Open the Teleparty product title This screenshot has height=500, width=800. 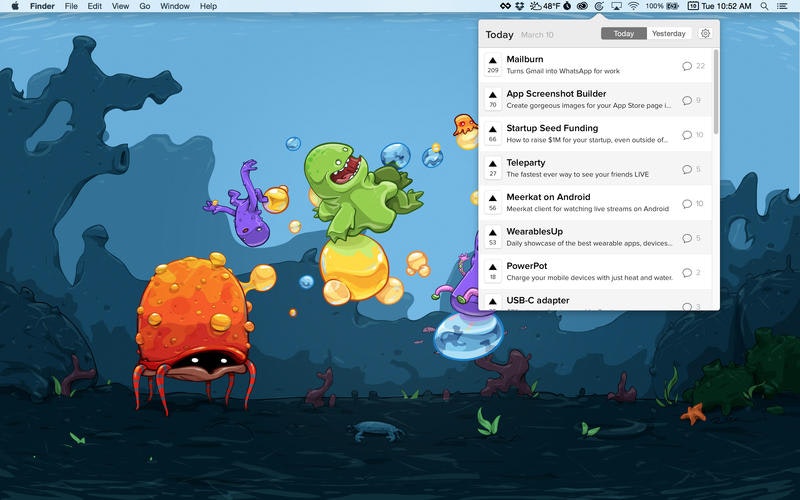526,163
